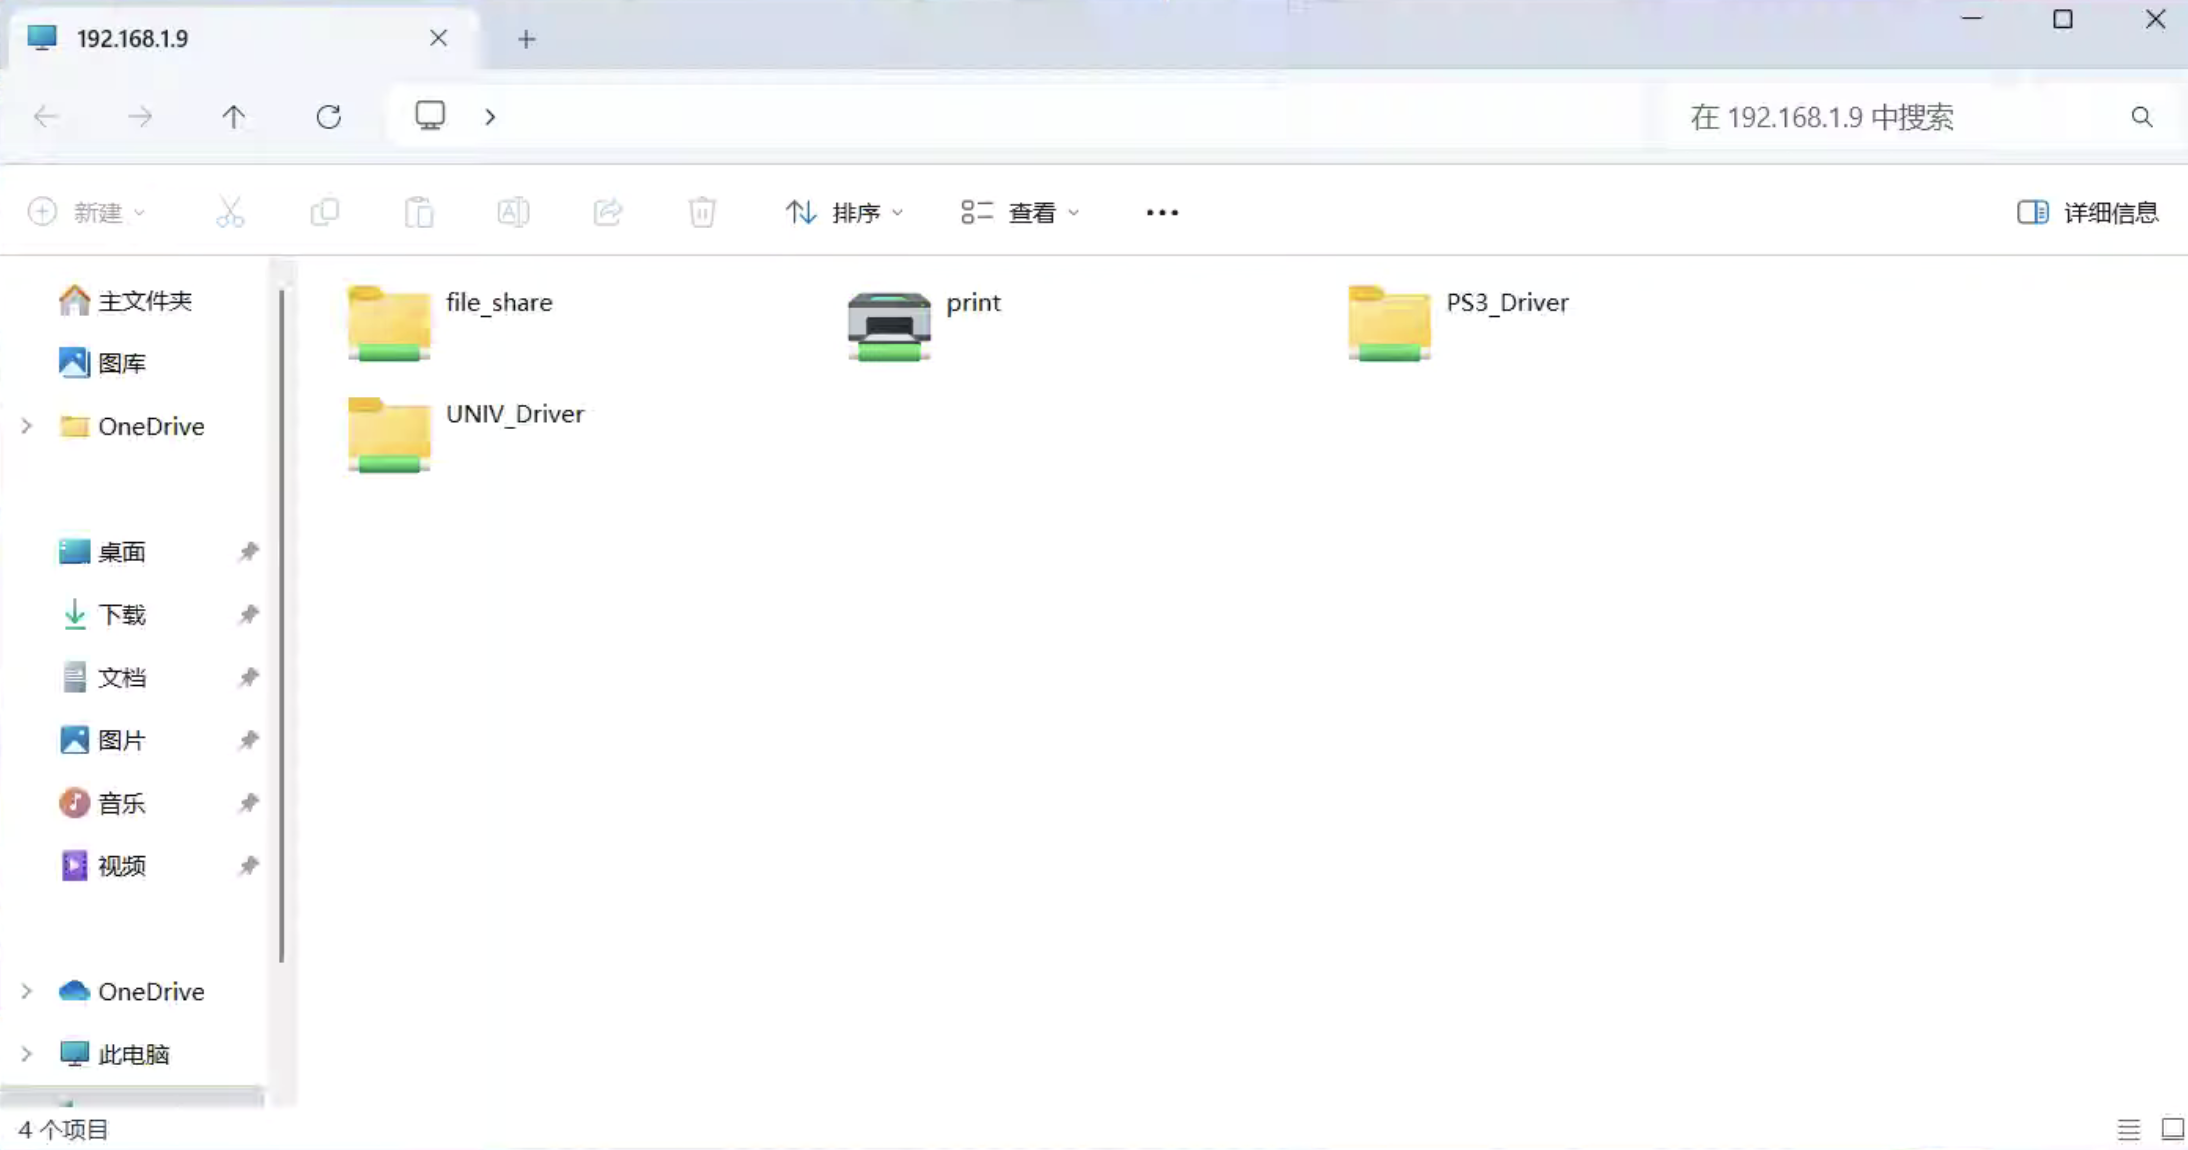This screenshot has height=1150, width=2188.
Task: Click the Delete trash icon
Action: (x=702, y=212)
